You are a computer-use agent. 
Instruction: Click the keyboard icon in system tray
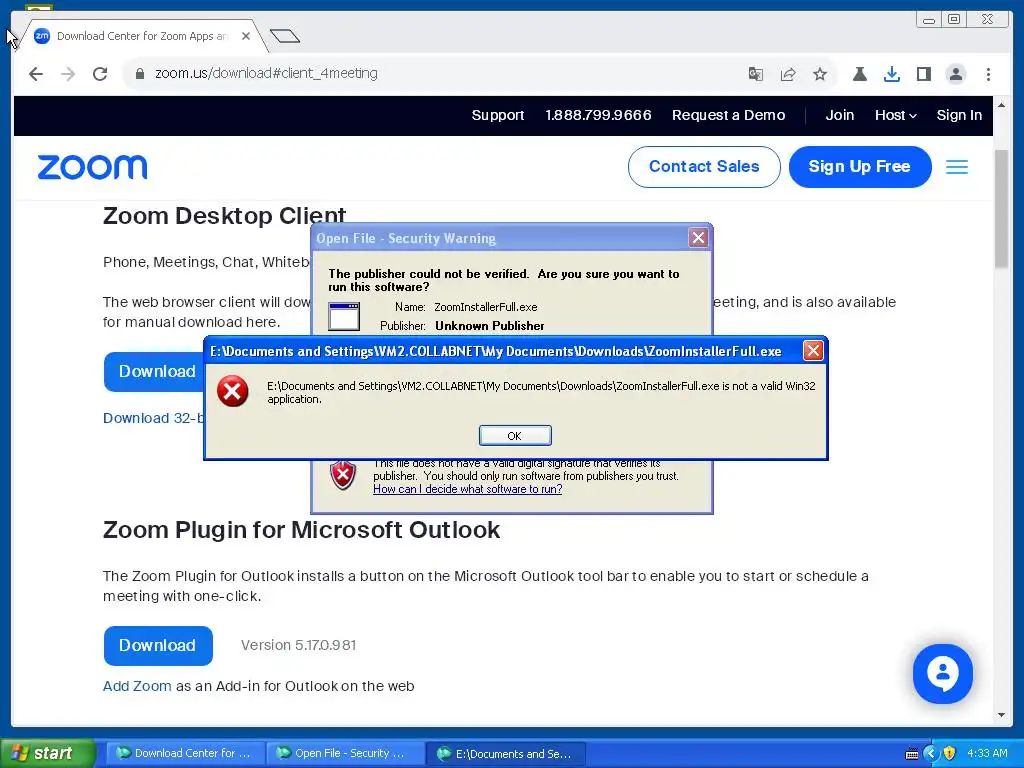[912, 754]
